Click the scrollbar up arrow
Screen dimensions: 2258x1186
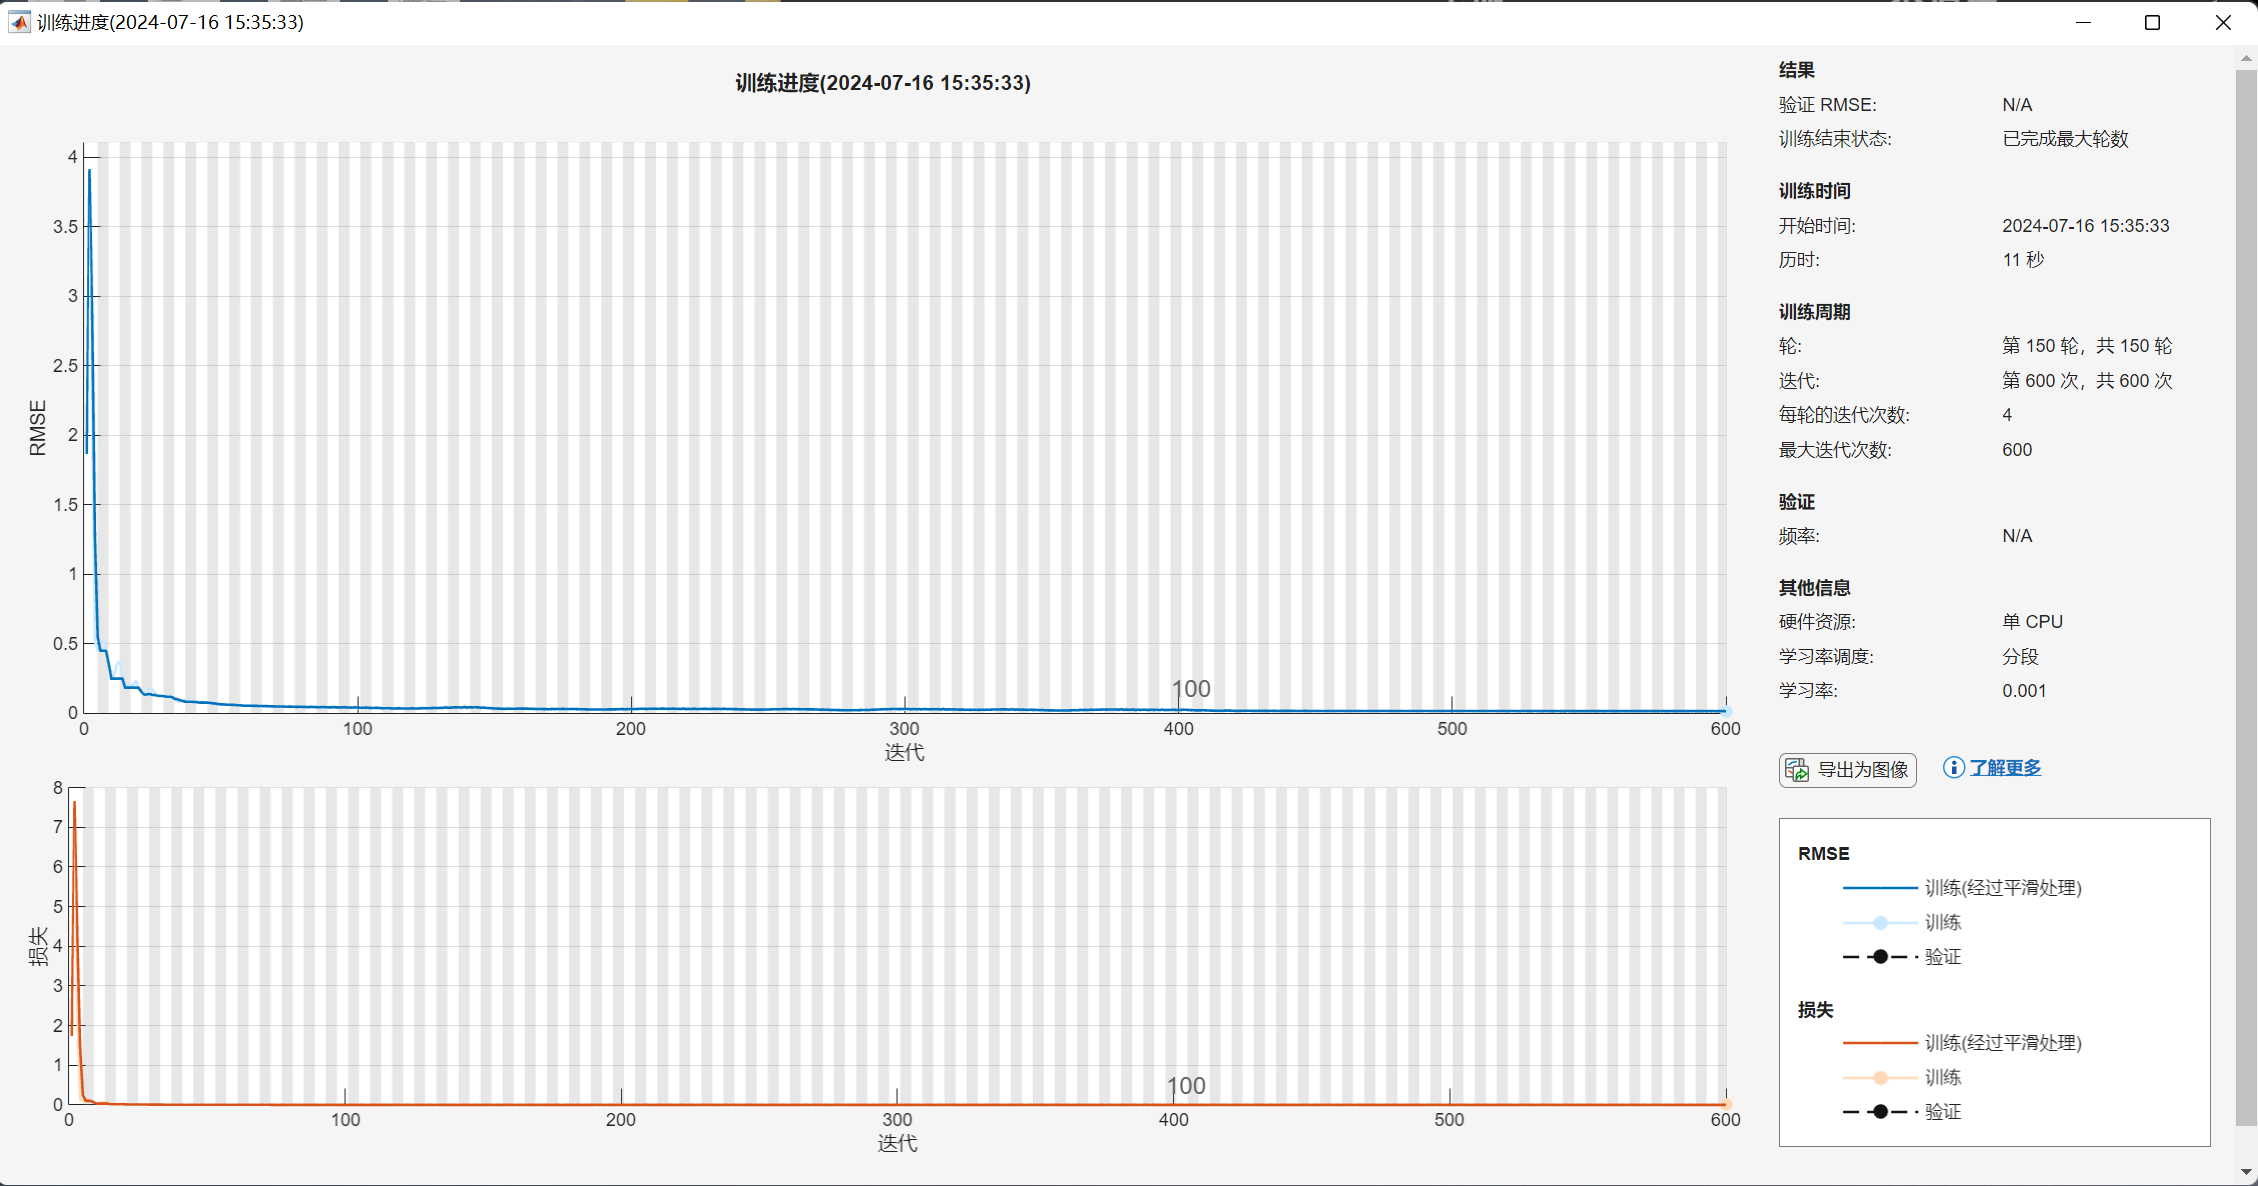coord(2246,58)
